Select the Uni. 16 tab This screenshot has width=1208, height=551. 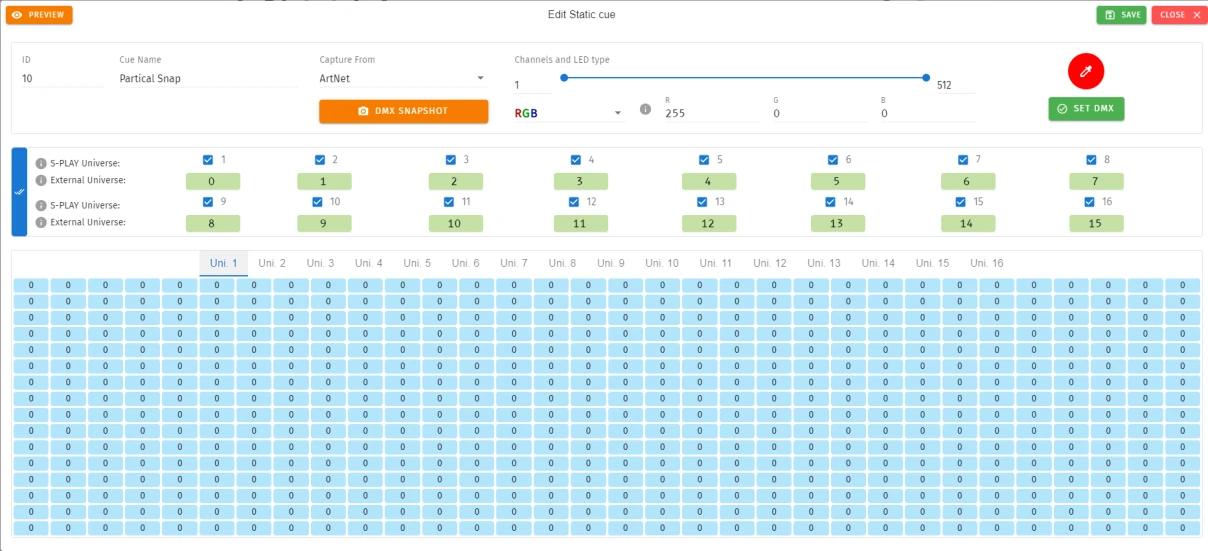click(x=987, y=263)
